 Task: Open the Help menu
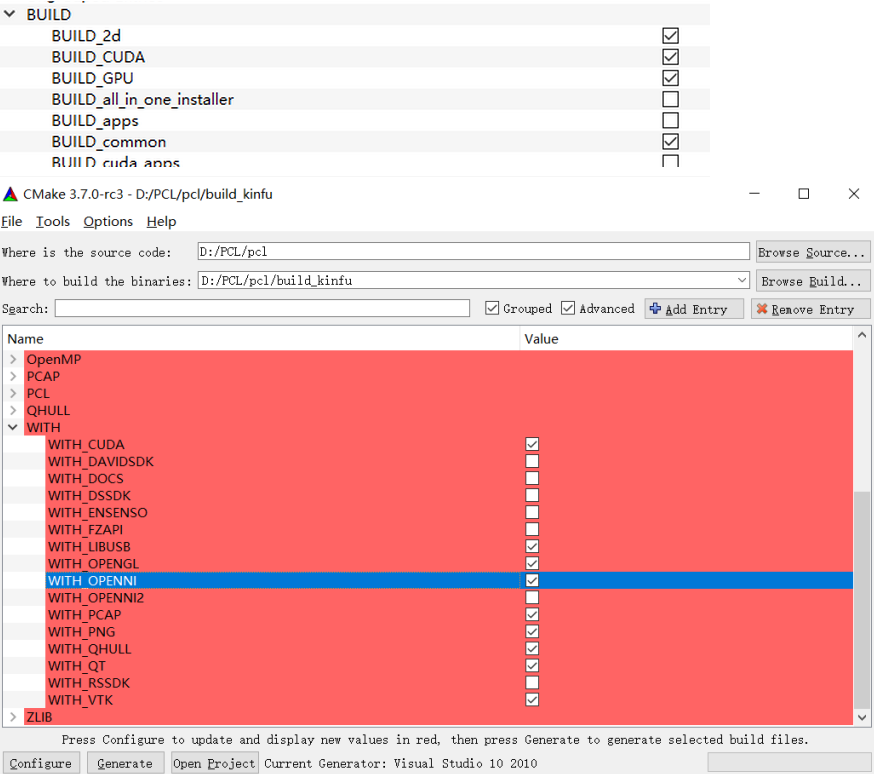[x=162, y=221]
